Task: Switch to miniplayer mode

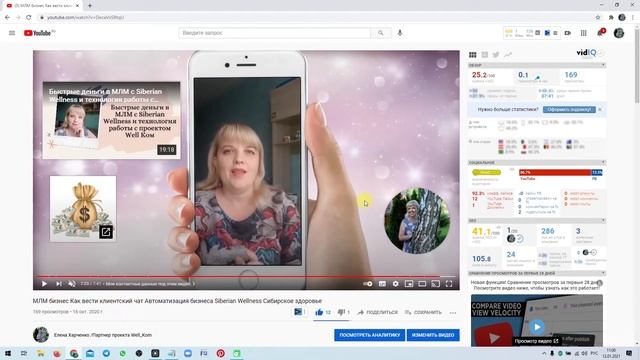Action: point(409,284)
